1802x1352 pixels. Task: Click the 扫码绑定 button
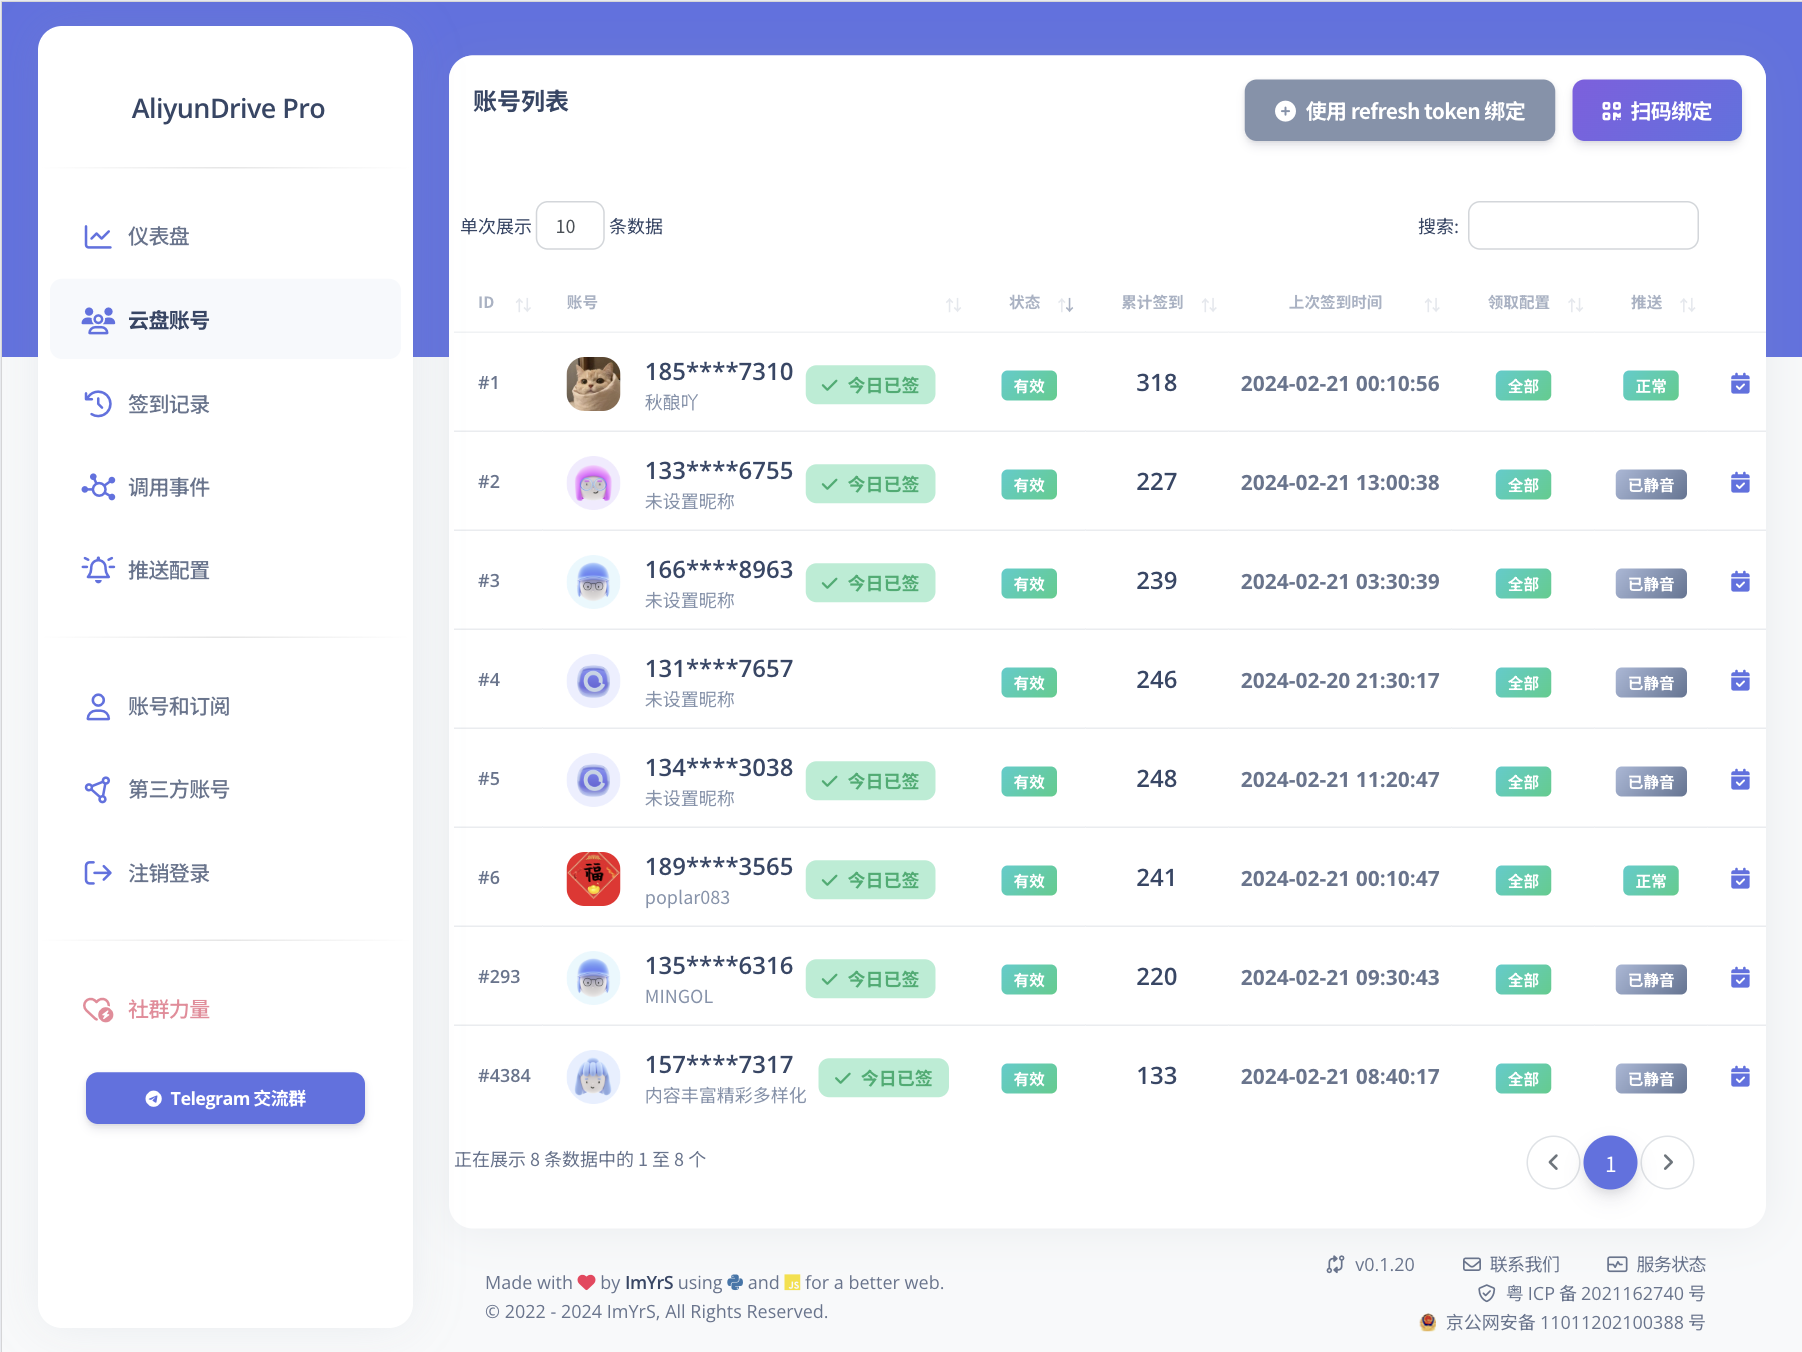tap(1656, 111)
